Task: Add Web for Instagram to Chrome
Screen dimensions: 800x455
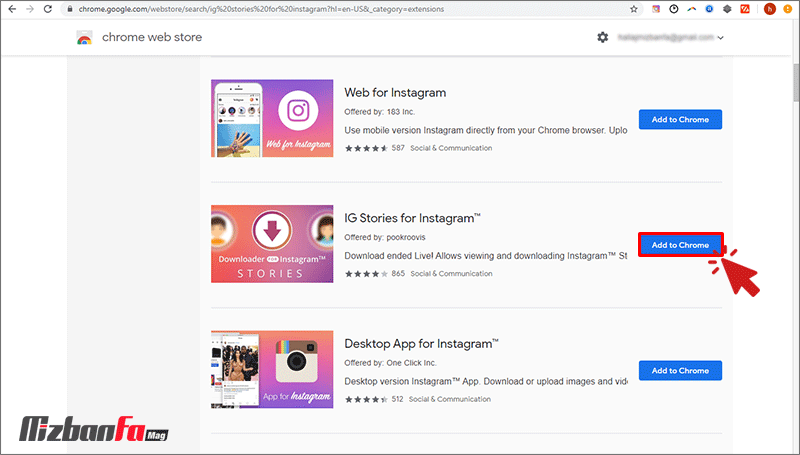Action: click(x=680, y=119)
